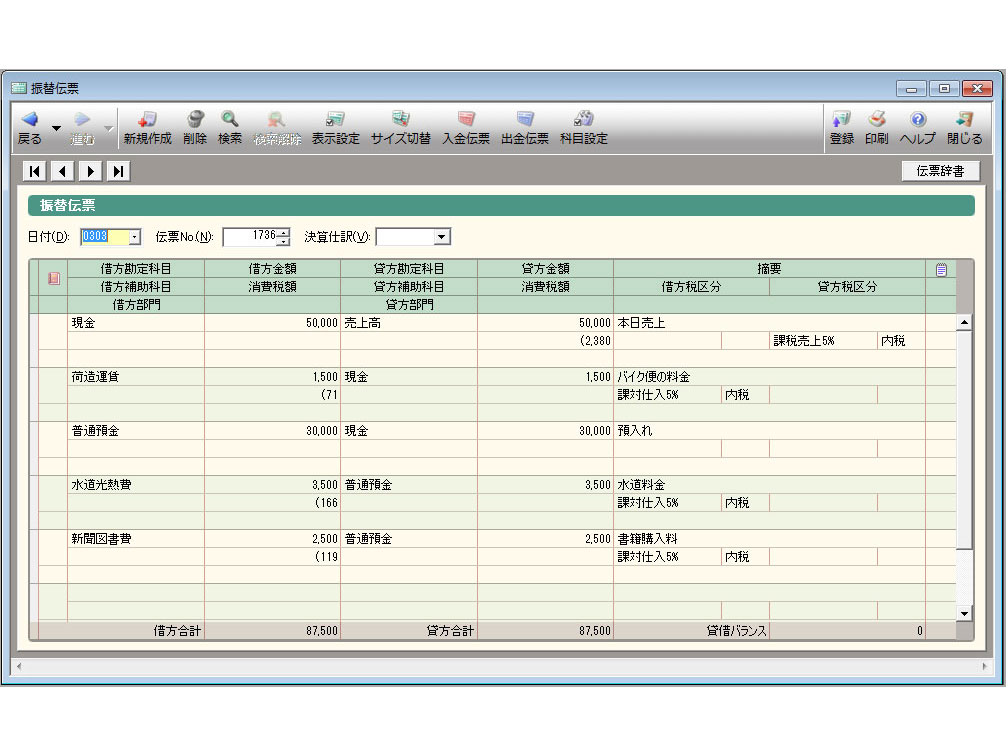Expand the 戻る history dropdown arrow

[56, 129]
